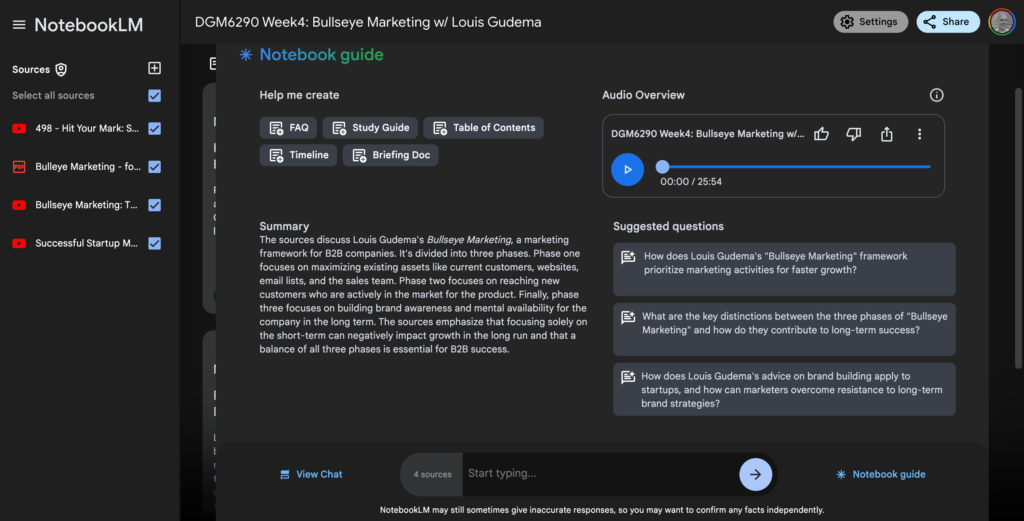Click thumbs down on Audio Overview
Screen dimensions: 1024x521
click(854, 134)
